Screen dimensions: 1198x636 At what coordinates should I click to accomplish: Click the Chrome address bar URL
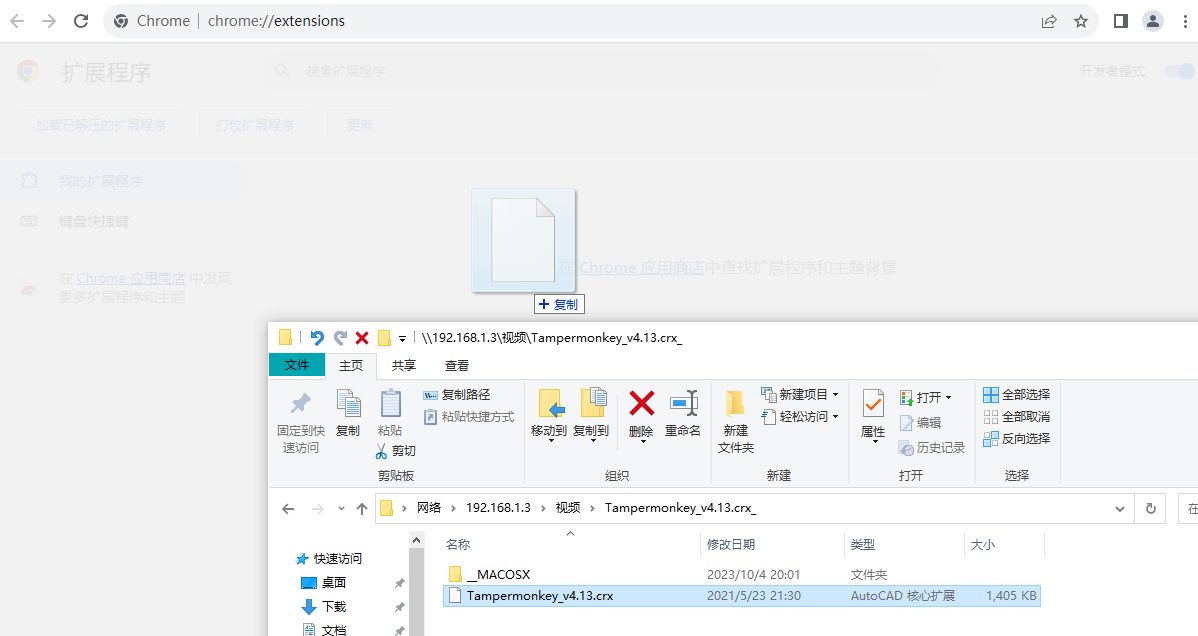tap(277, 21)
